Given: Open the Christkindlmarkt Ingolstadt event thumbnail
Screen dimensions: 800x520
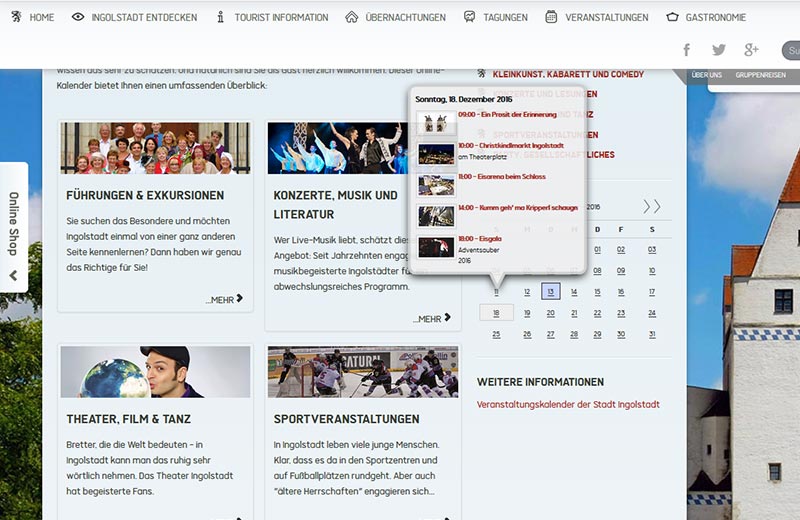Looking at the screenshot, I should (436, 155).
